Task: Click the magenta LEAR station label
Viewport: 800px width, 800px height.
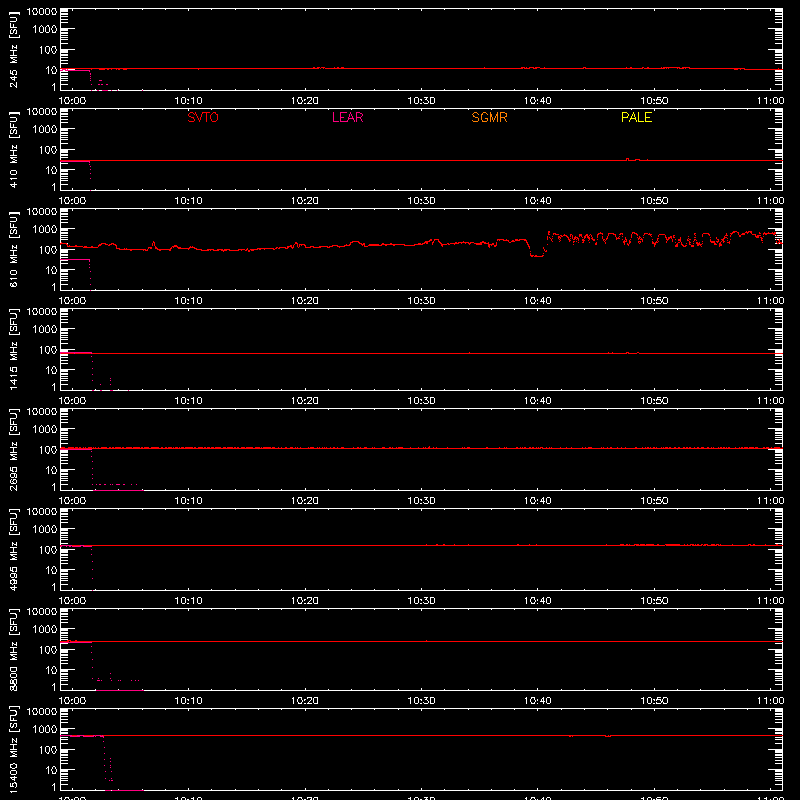Action: [x=347, y=117]
